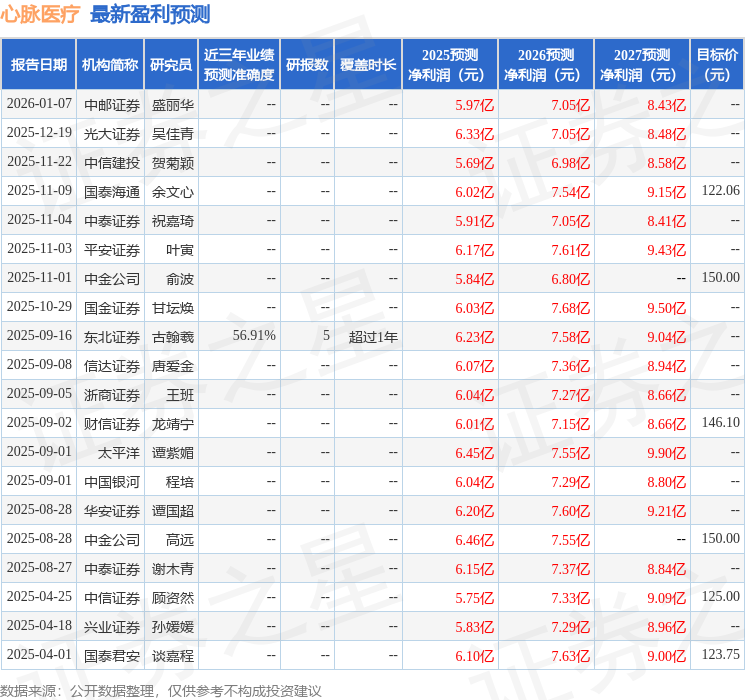Click the 研究员 column header

pos(171,65)
